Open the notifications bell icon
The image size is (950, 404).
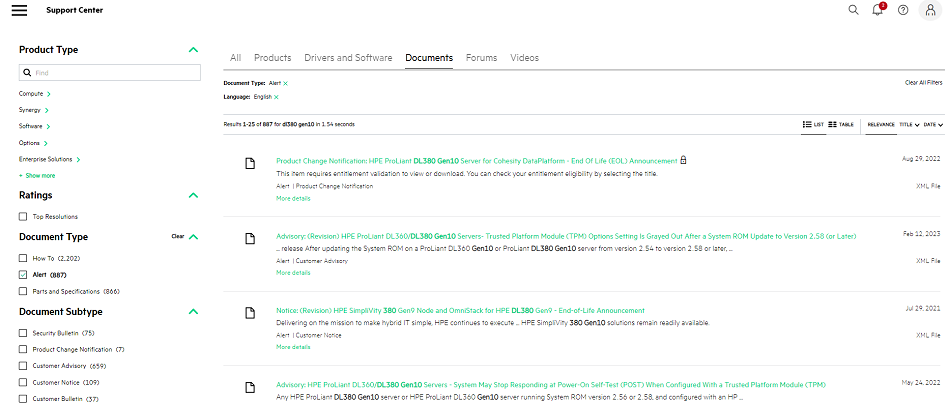coord(878,10)
